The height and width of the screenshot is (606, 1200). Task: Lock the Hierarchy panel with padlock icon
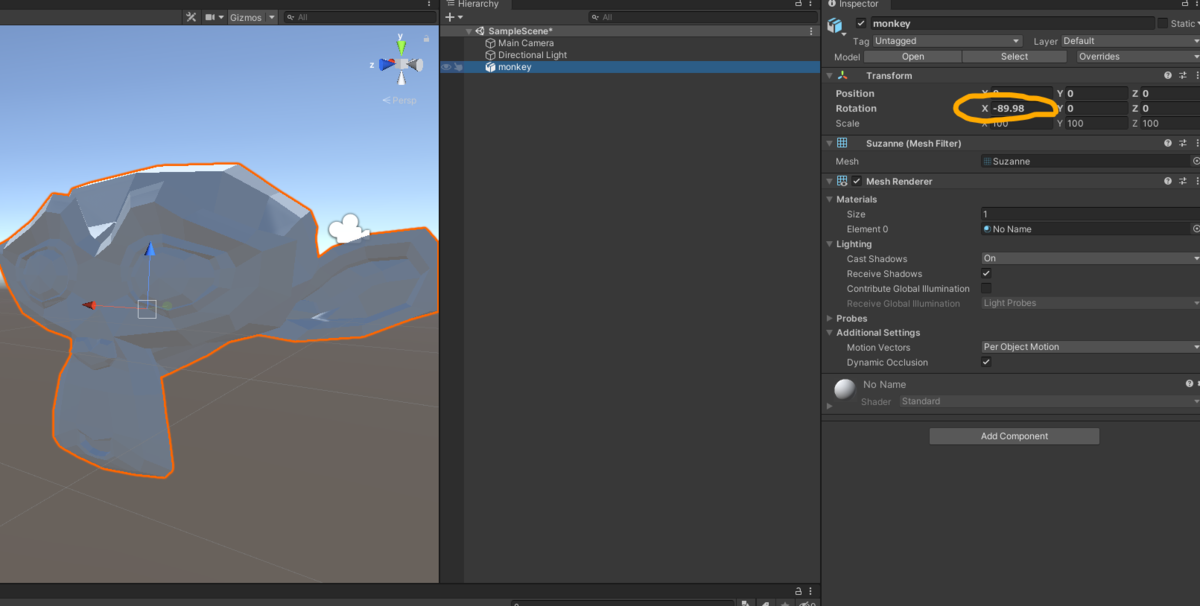[x=798, y=4]
